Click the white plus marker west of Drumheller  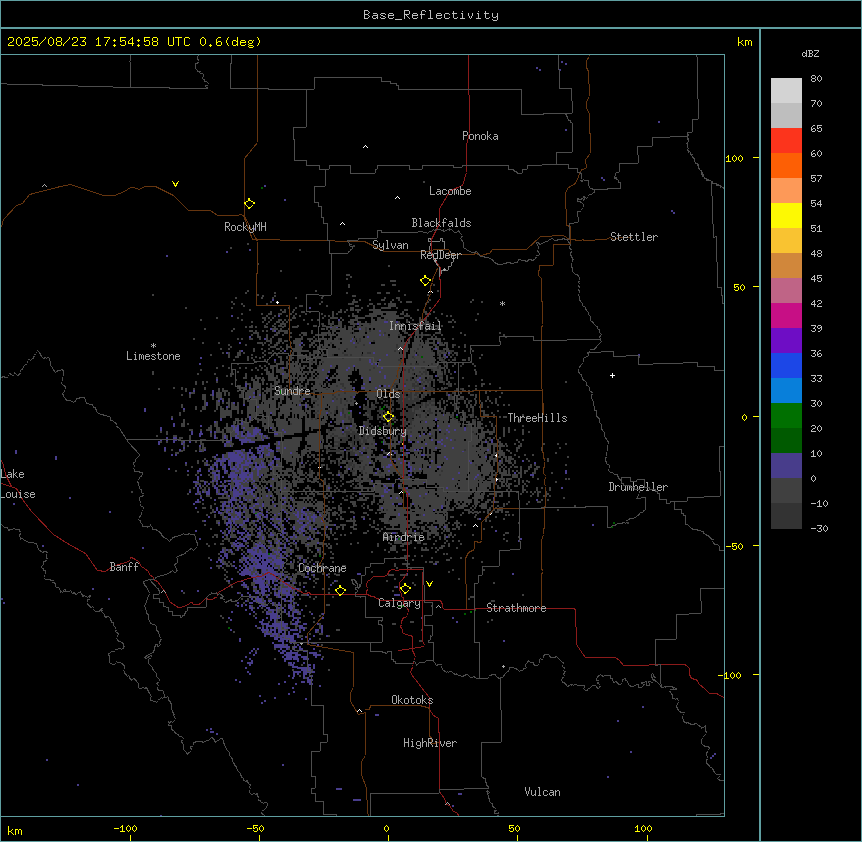tap(612, 375)
